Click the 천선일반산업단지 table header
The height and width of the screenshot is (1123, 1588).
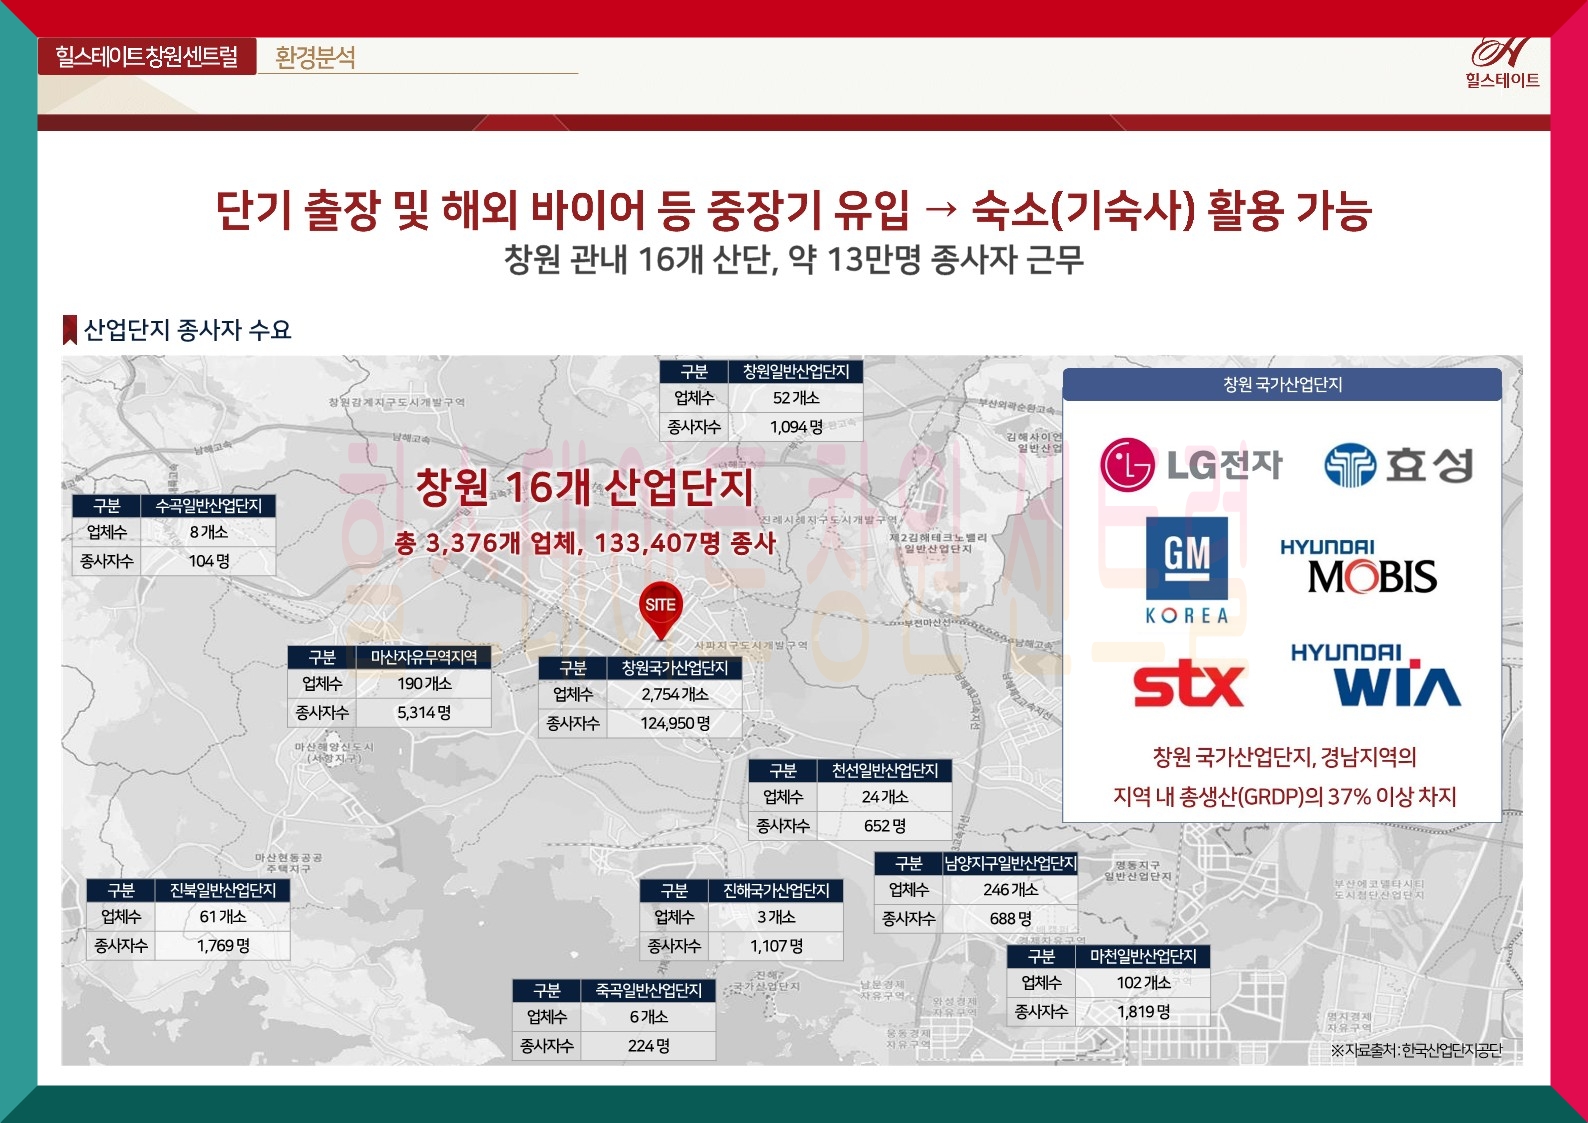pyautogui.click(x=885, y=771)
